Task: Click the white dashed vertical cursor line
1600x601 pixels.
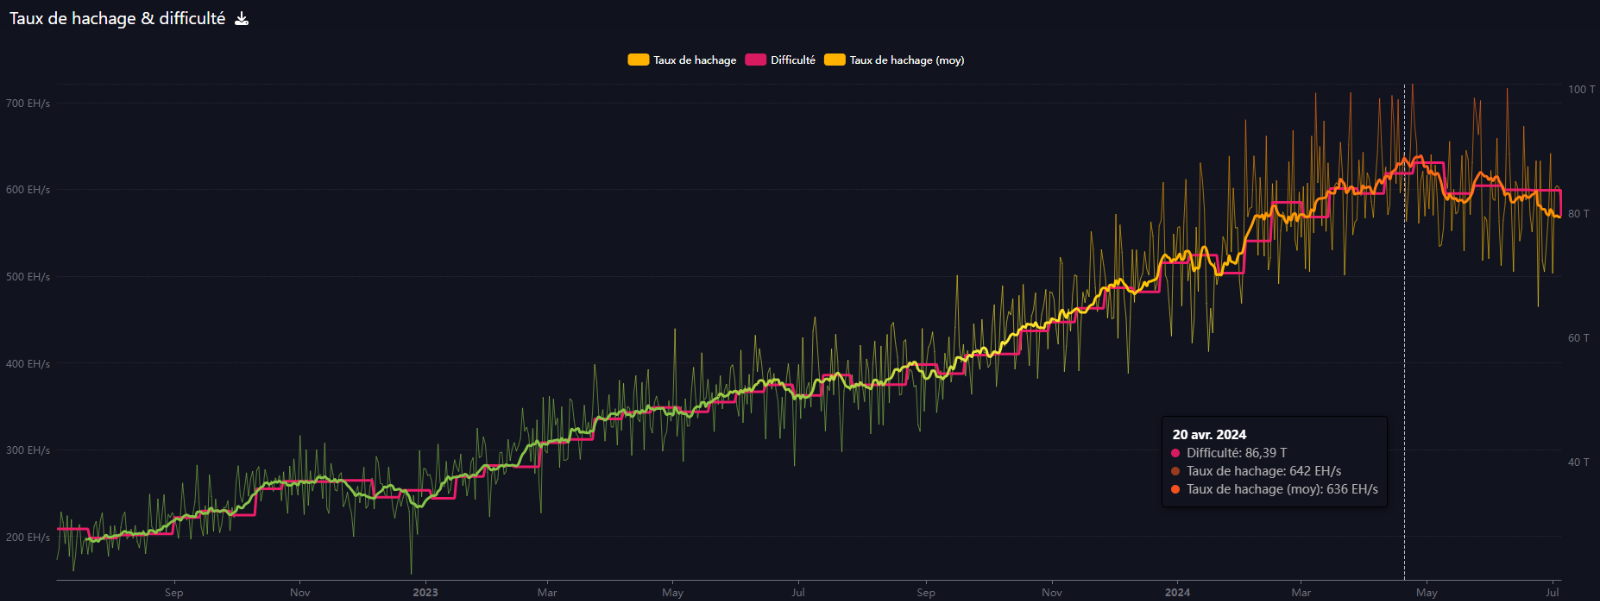Action: click(1404, 300)
